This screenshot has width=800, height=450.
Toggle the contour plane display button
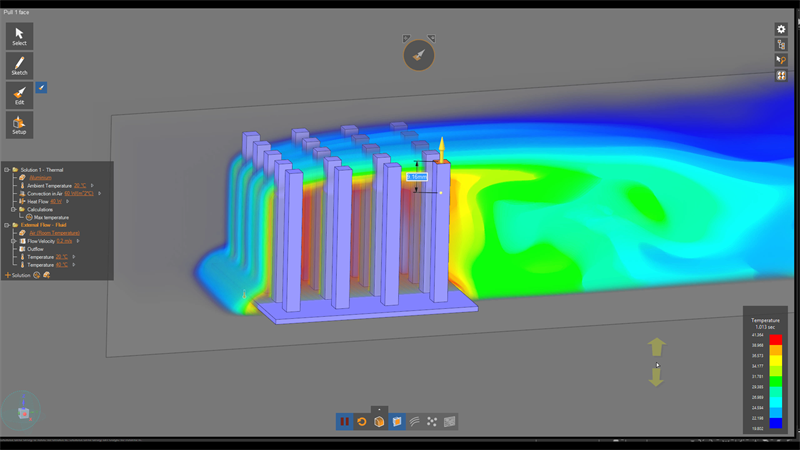[397, 422]
